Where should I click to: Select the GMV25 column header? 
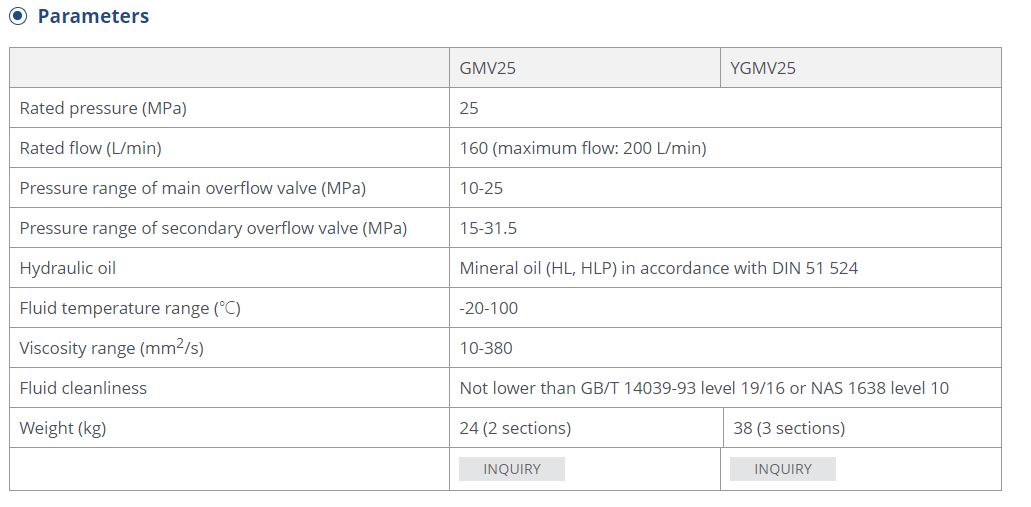488,69
